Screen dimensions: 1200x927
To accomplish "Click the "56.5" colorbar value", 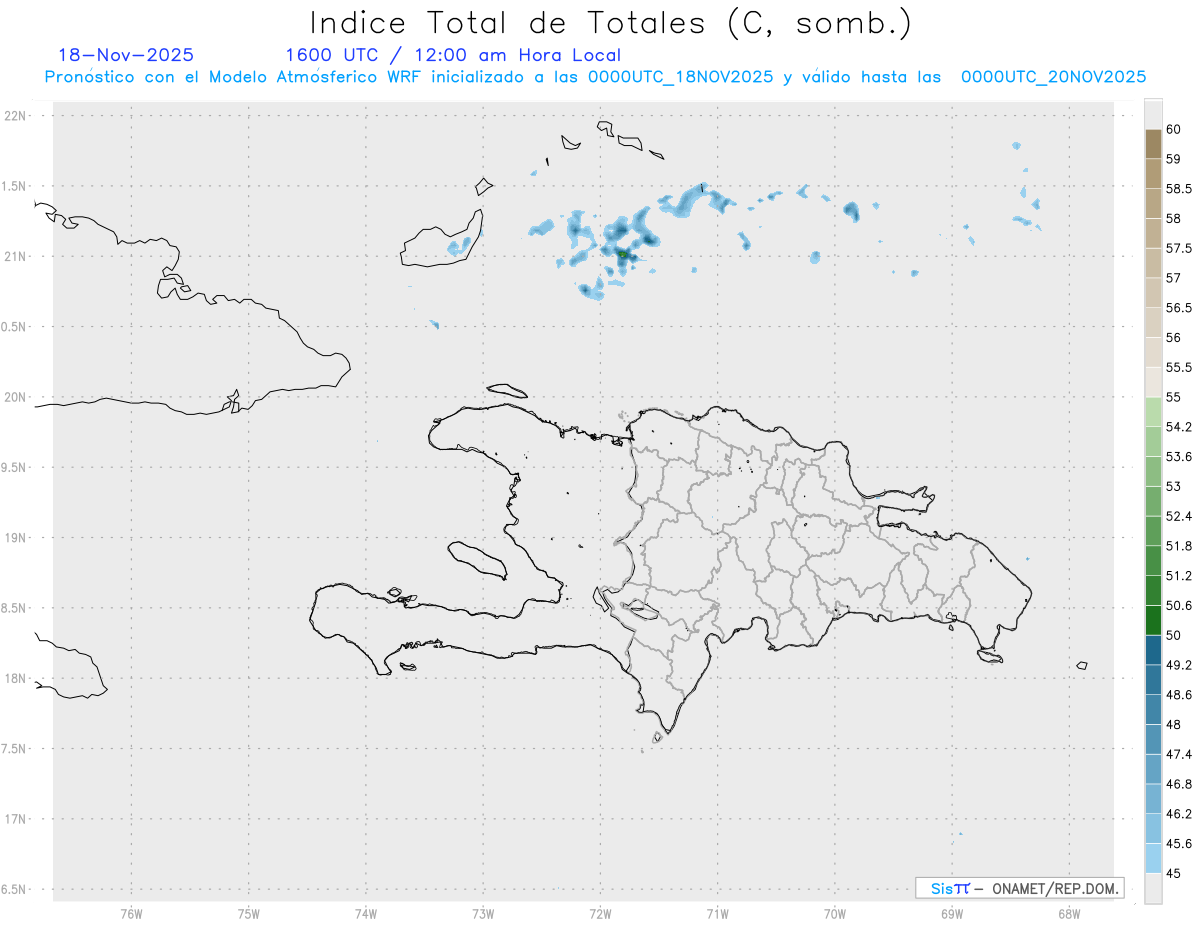I will [1178, 307].
